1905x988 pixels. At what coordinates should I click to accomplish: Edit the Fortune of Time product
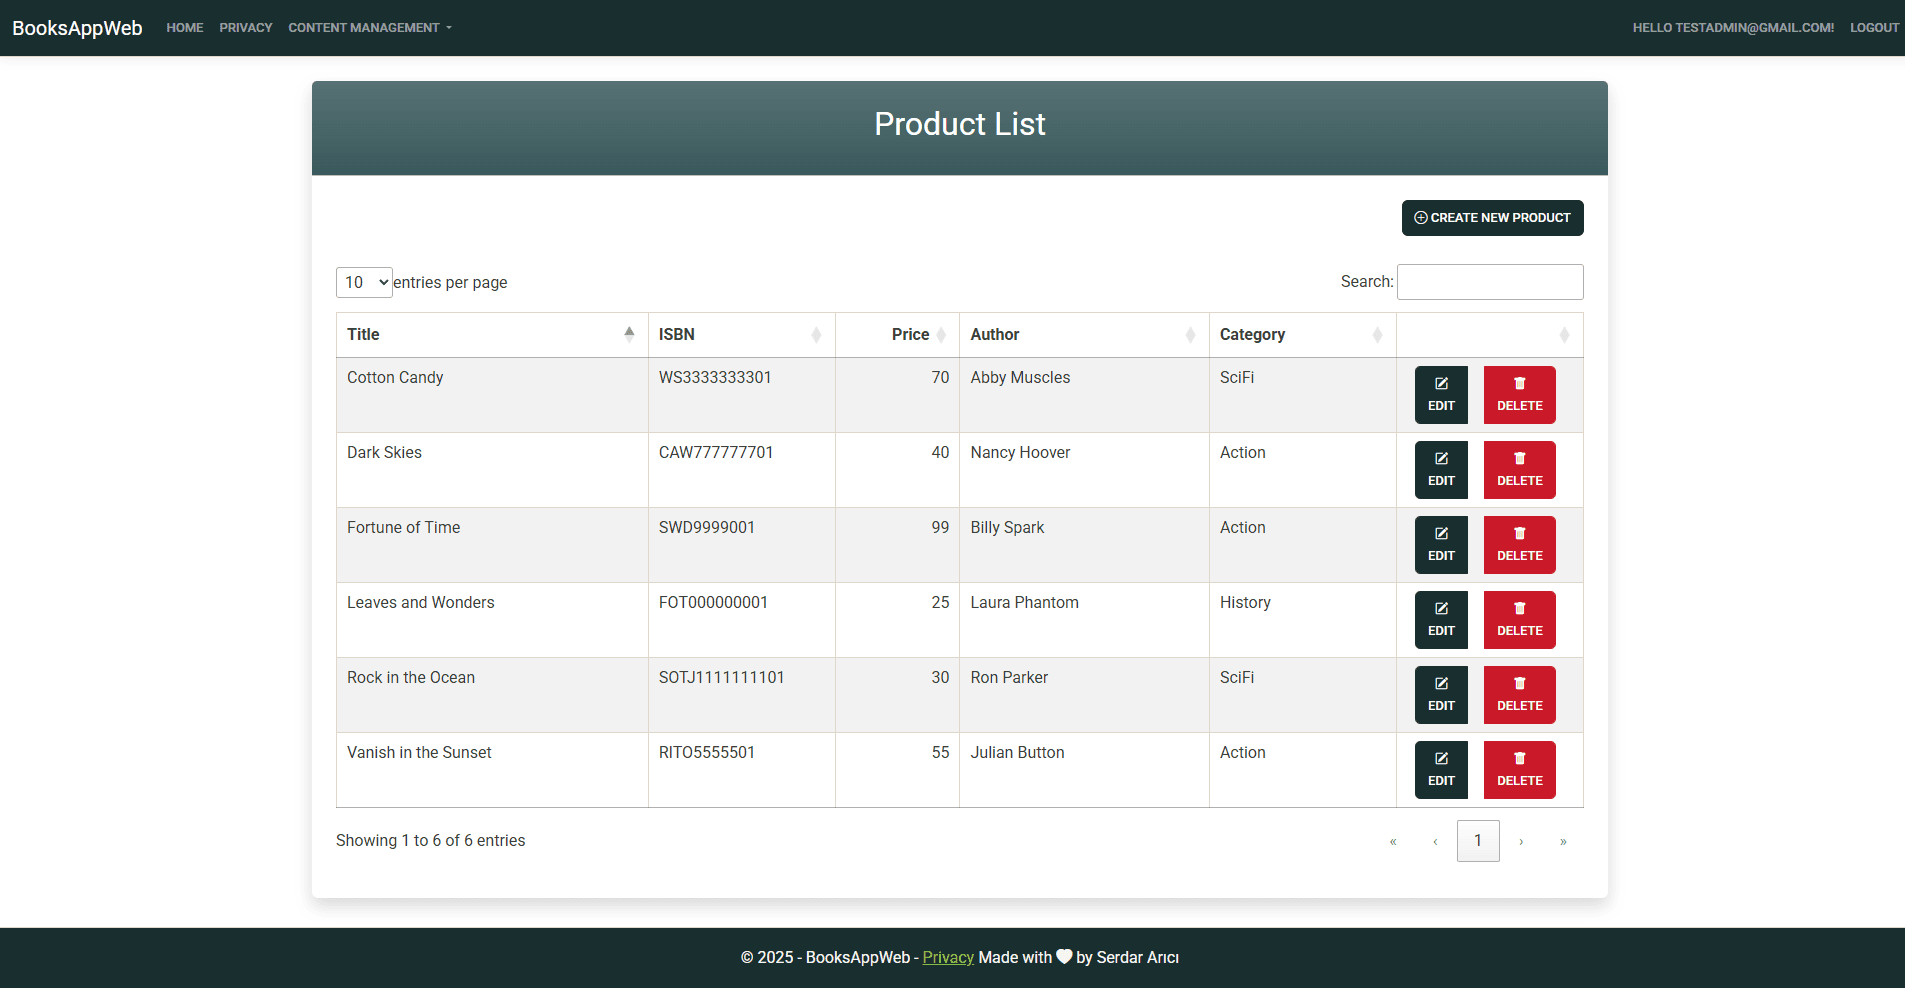1441,545
